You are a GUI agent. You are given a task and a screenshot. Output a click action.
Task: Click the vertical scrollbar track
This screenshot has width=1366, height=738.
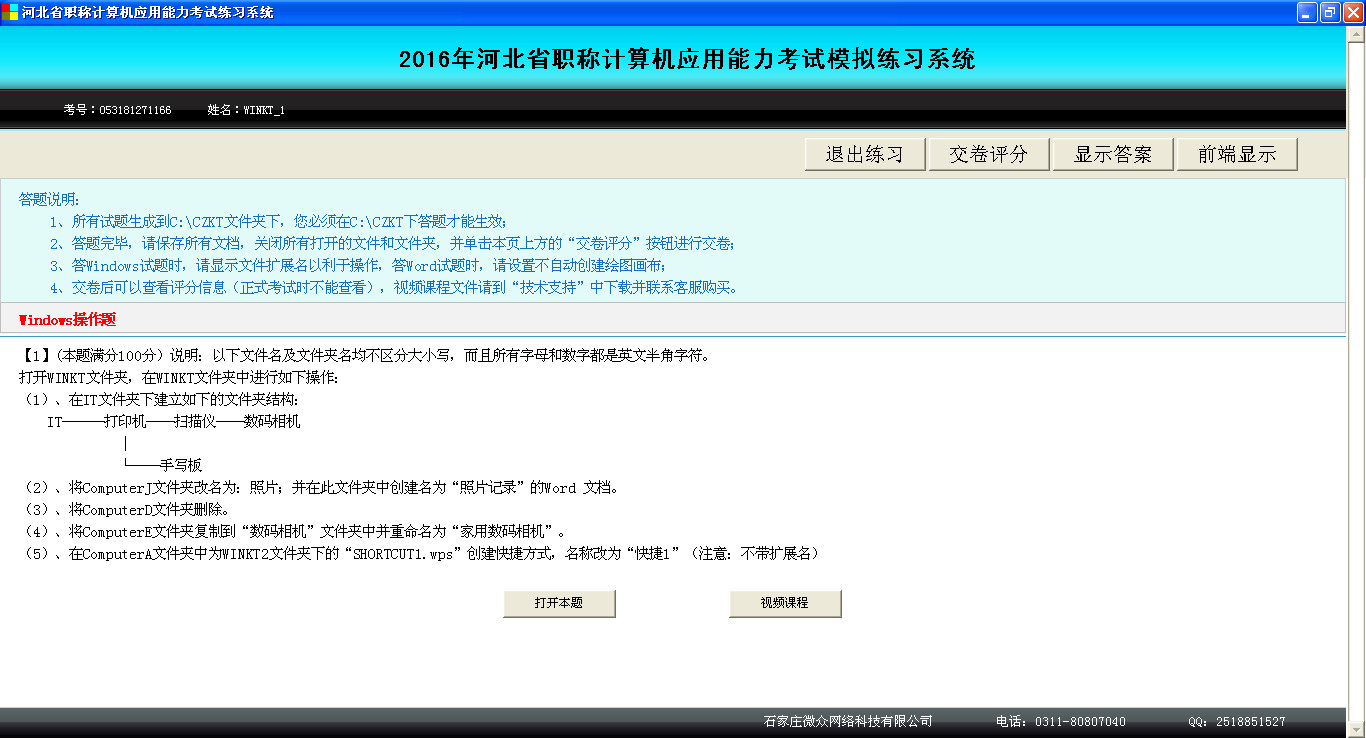tap(1355, 400)
